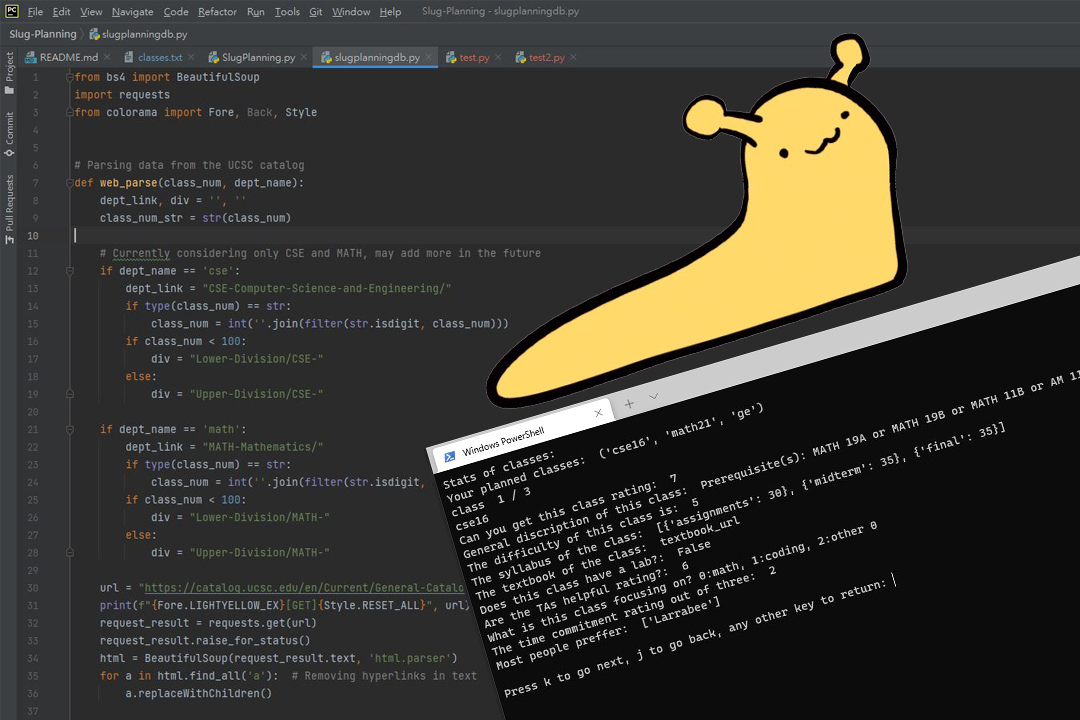The width and height of the screenshot is (1080, 720).
Task: Collapse the import block fold at line 1
Action: (70, 77)
